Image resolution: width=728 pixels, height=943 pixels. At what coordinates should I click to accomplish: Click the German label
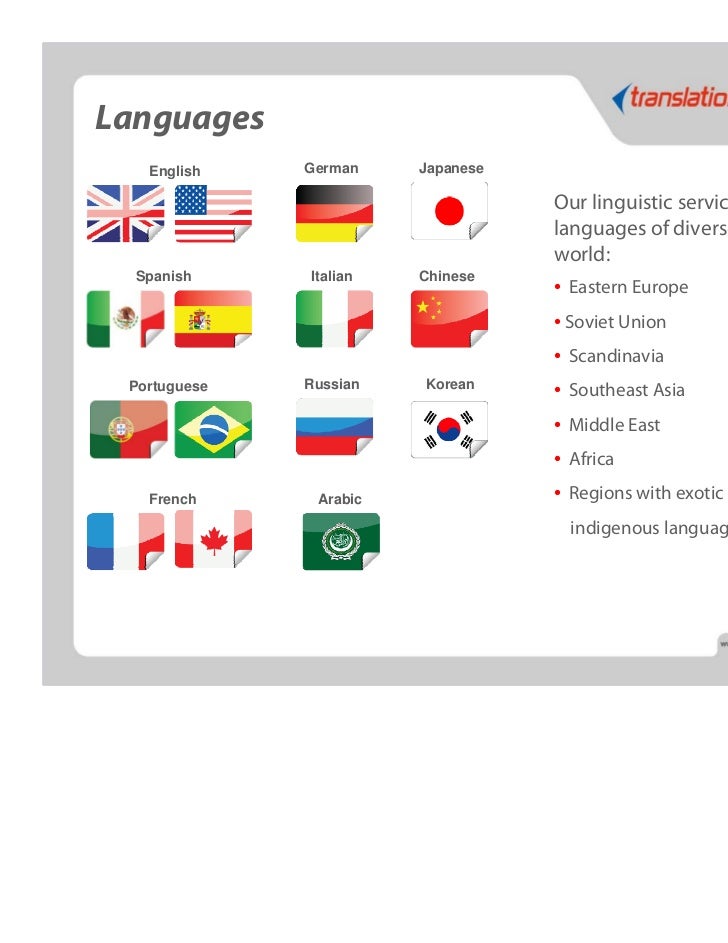point(331,168)
